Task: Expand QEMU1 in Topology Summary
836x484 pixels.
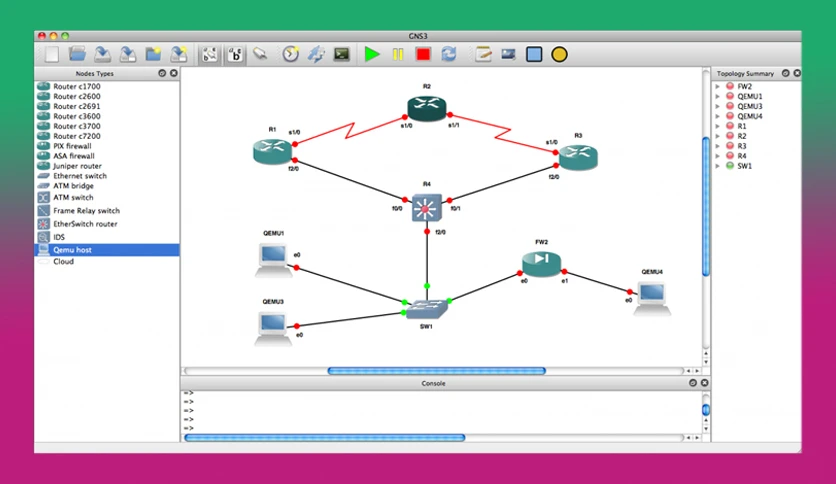Action: (x=718, y=96)
